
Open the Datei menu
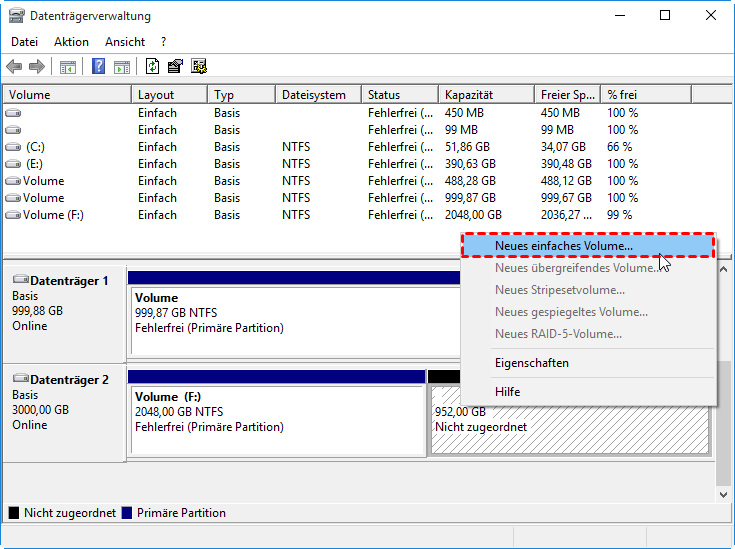[24, 42]
